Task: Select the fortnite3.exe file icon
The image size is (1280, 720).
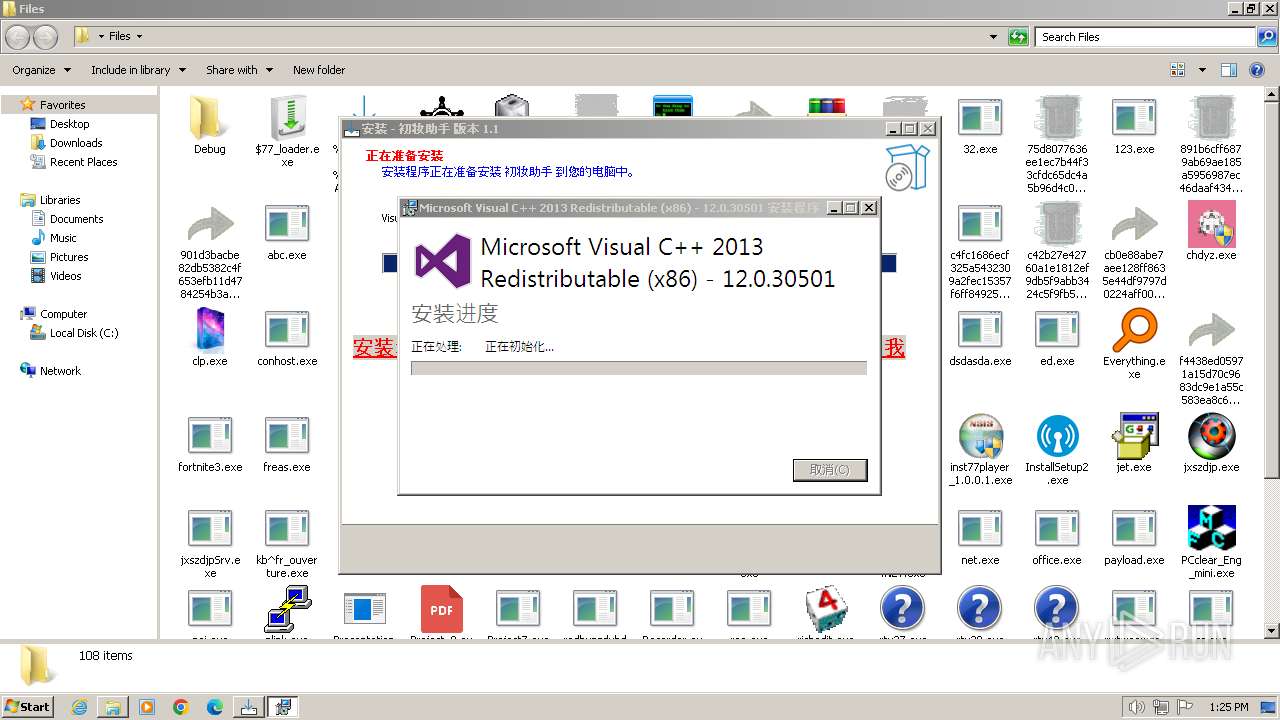Action: point(210,436)
